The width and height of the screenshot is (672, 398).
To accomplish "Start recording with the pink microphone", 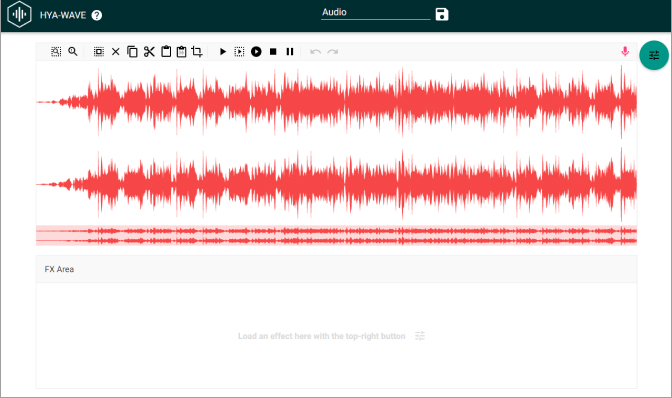I will click(625, 52).
